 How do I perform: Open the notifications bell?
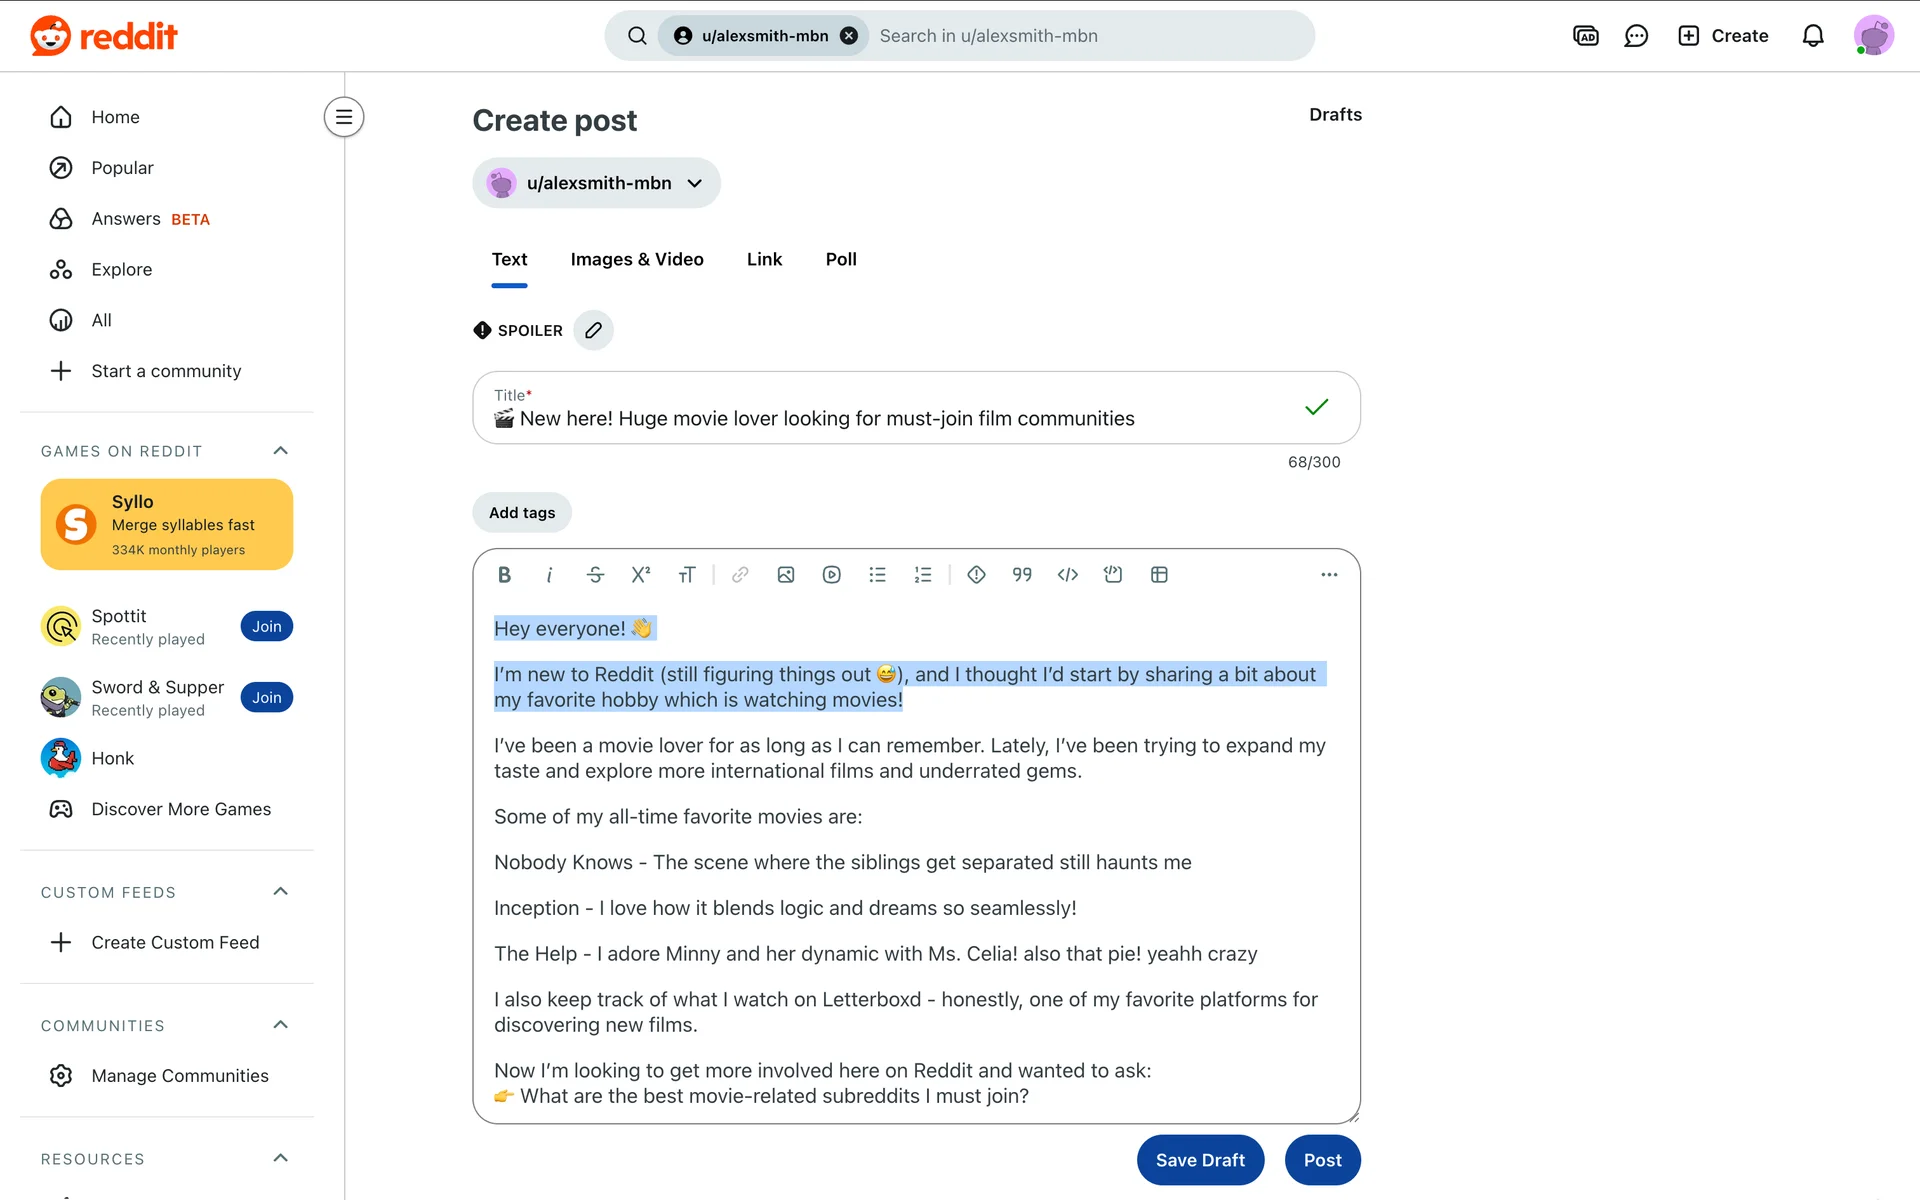point(1812,36)
